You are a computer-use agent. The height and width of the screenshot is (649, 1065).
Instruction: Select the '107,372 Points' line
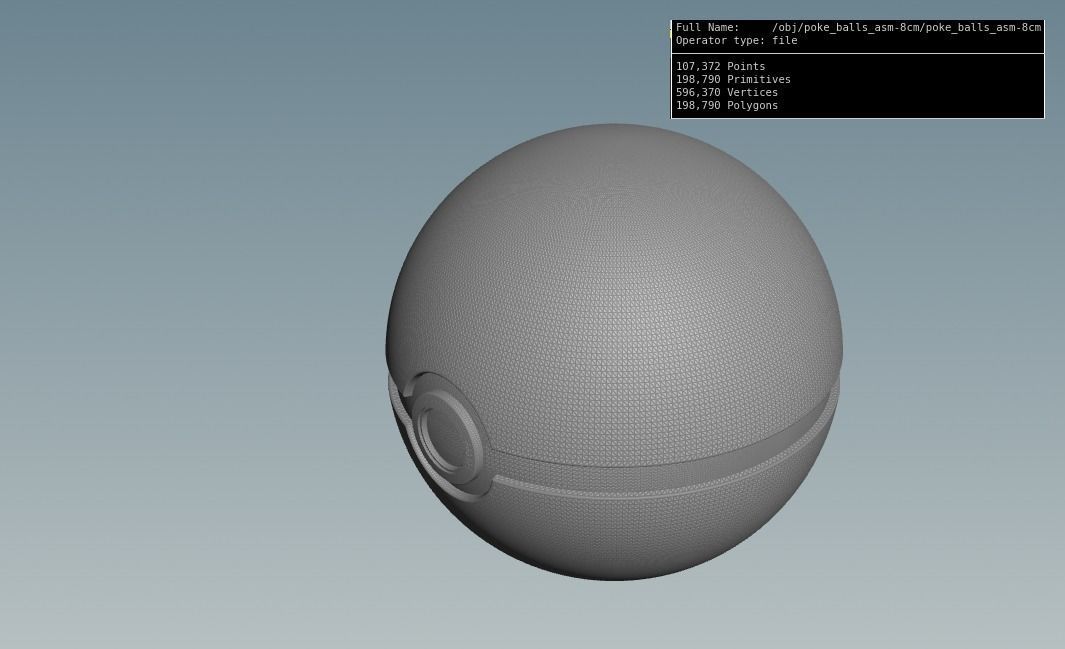720,67
